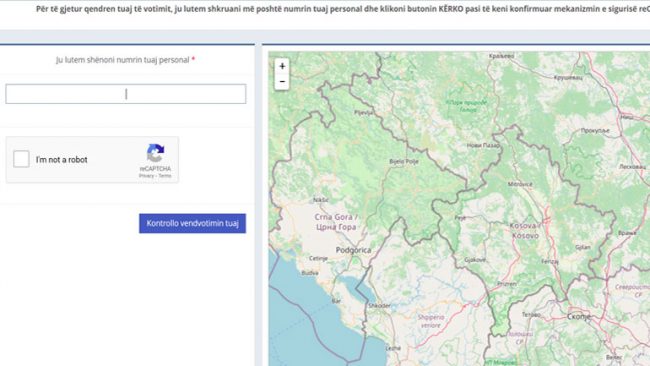Click Краљево label on the map
Viewport: 650px width, 366px height.
[501, 56]
